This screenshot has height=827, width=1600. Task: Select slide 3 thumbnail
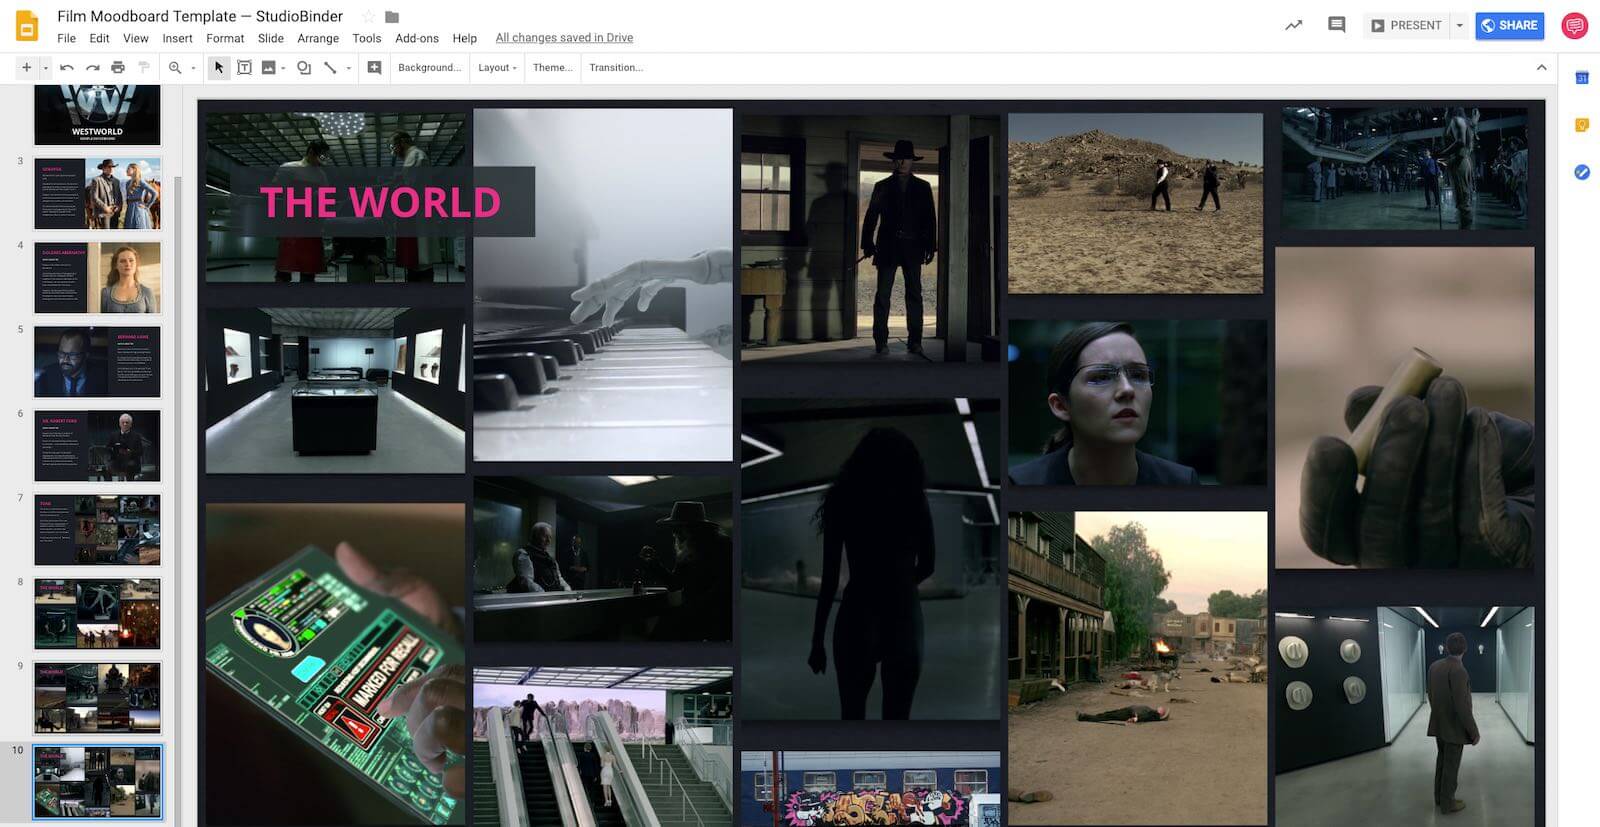(x=97, y=193)
